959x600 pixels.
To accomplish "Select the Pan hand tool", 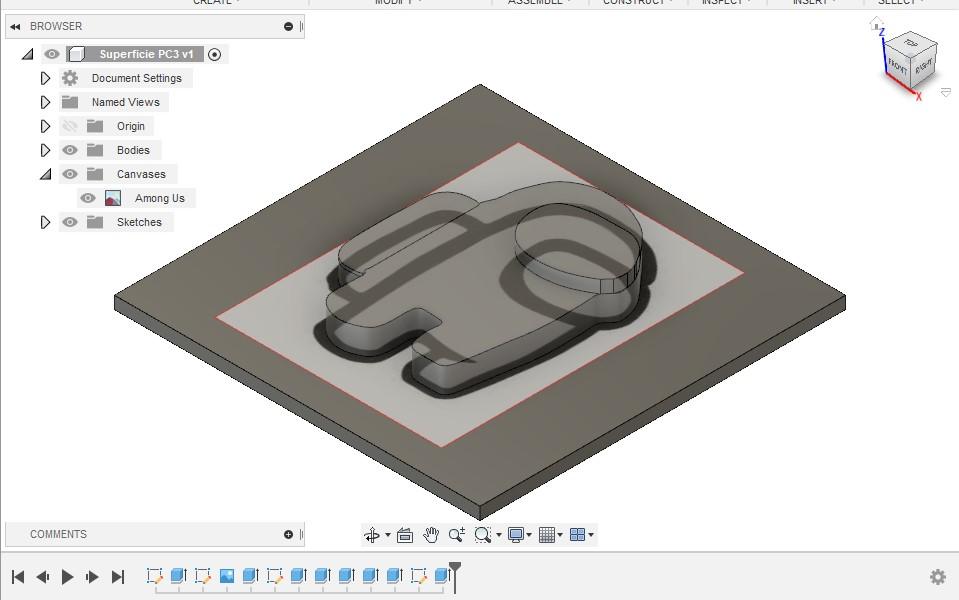I will point(431,535).
